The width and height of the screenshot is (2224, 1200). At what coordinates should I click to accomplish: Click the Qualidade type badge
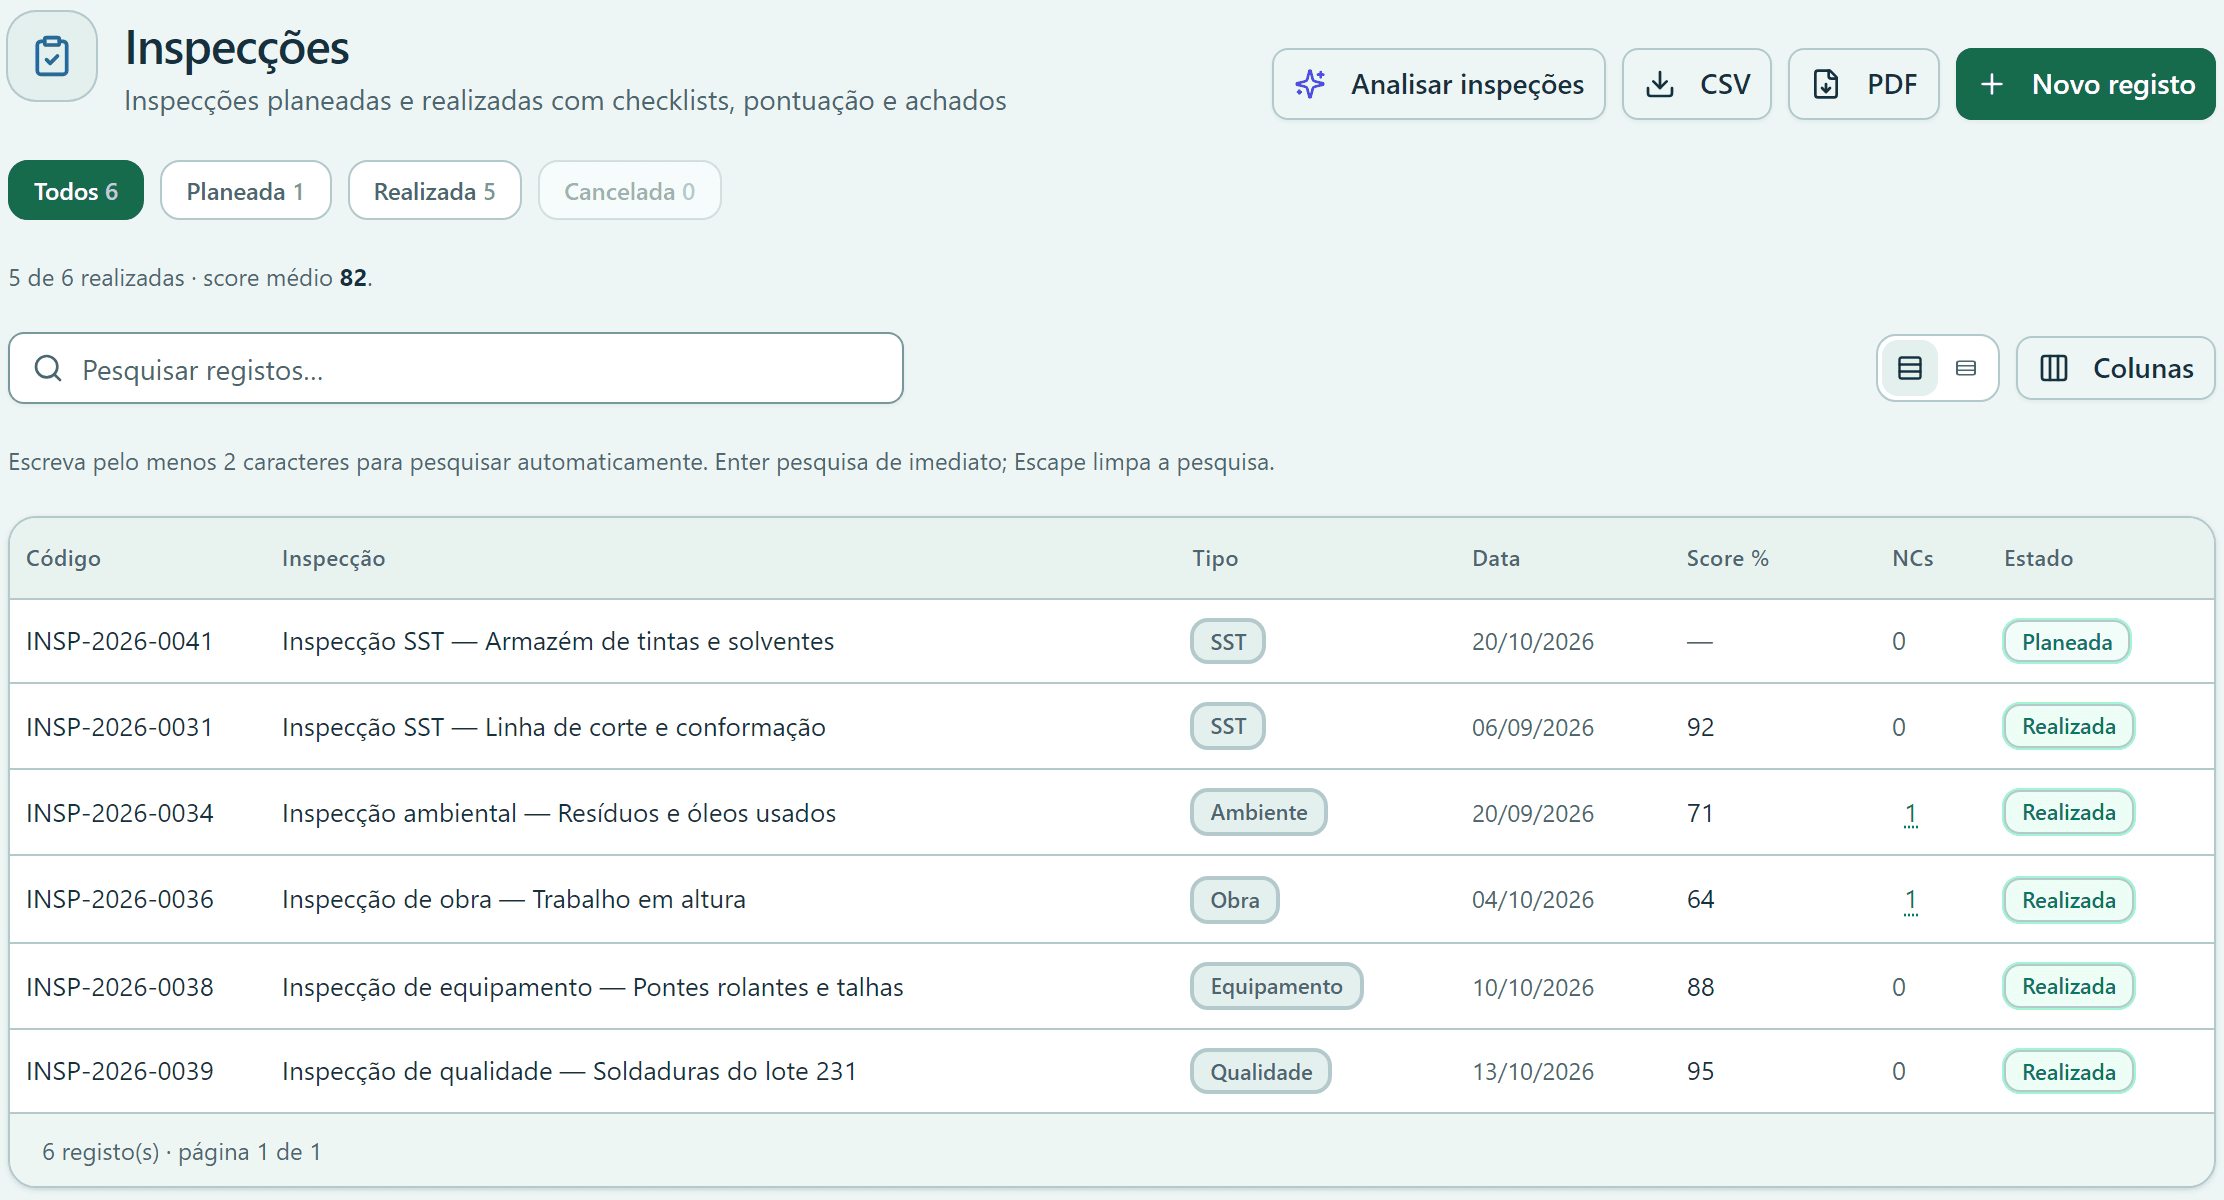(1260, 1072)
